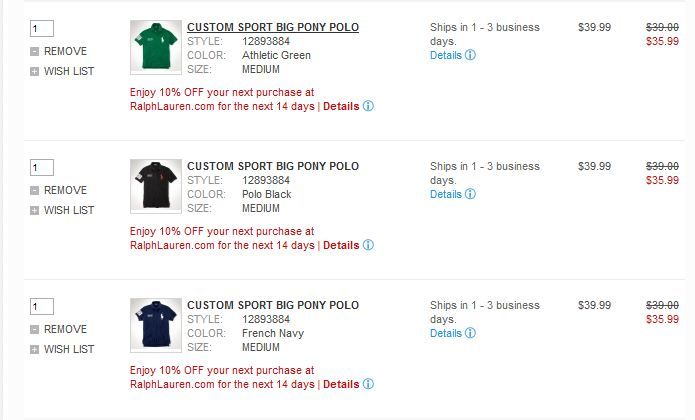This screenshot has width=695, height=420.
Task: Click the plus icon beside Wish List for navy polo
Action: coord(35,349)
